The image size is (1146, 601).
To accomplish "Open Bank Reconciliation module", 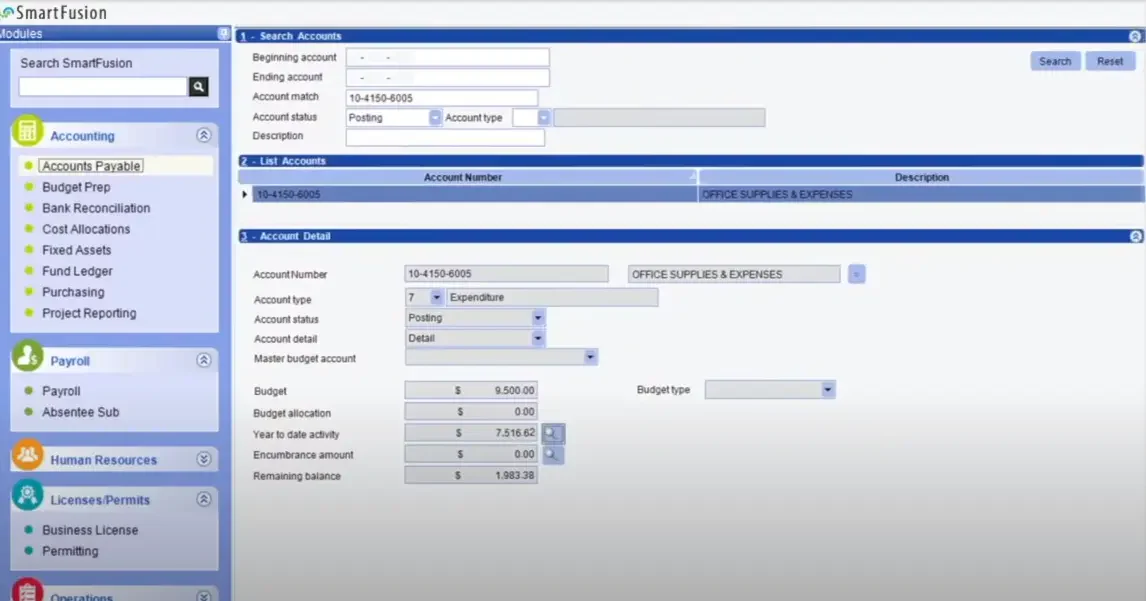I will 96,208.
